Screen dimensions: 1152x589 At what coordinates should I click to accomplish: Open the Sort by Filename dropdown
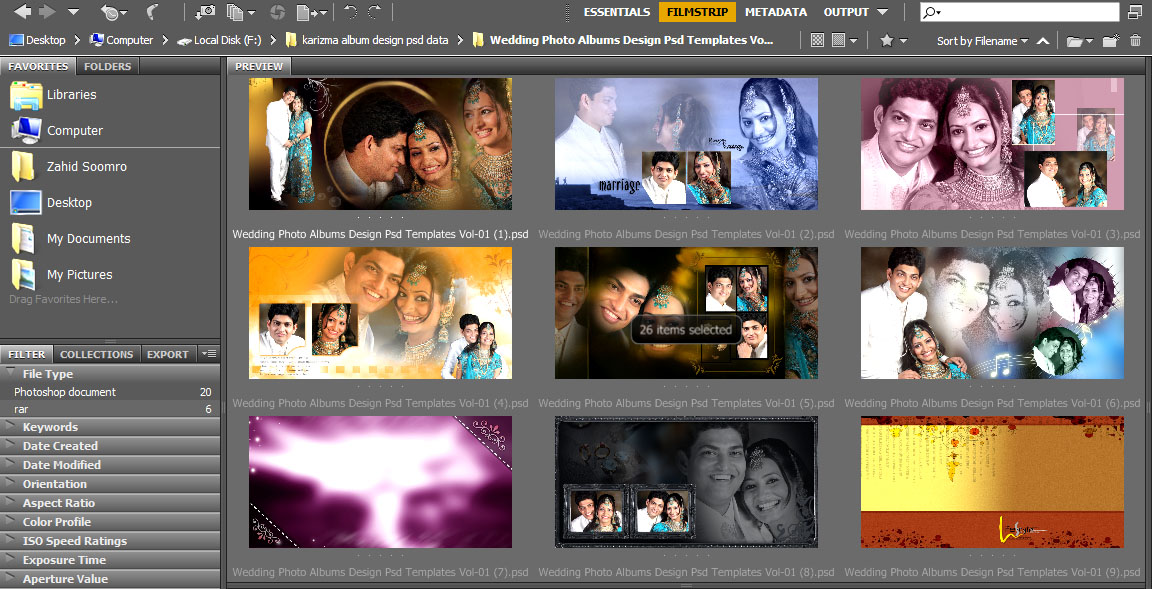coord(982,41)
